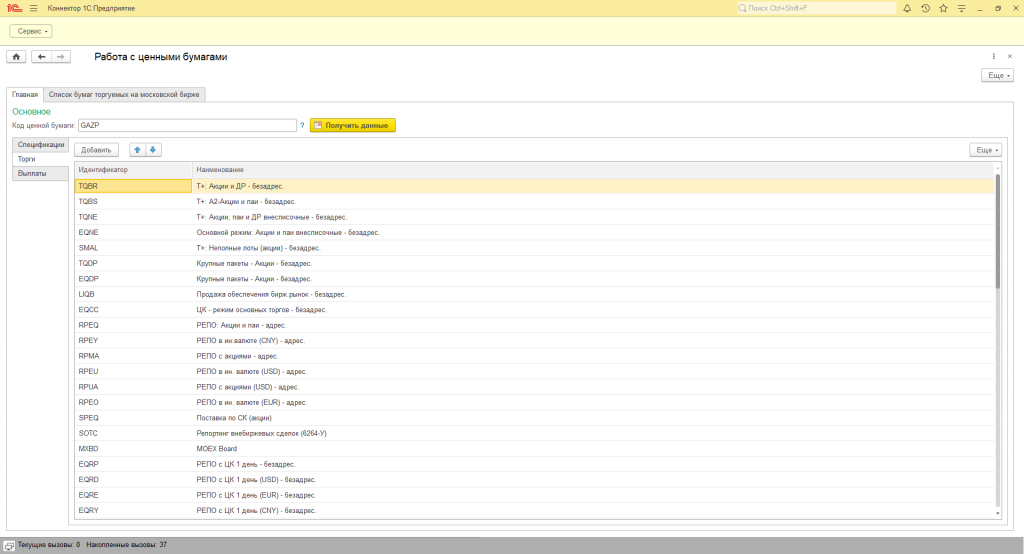Click the 1C logo icon
This screenshot has height=554, width=1024.
[x=14, y=8]
